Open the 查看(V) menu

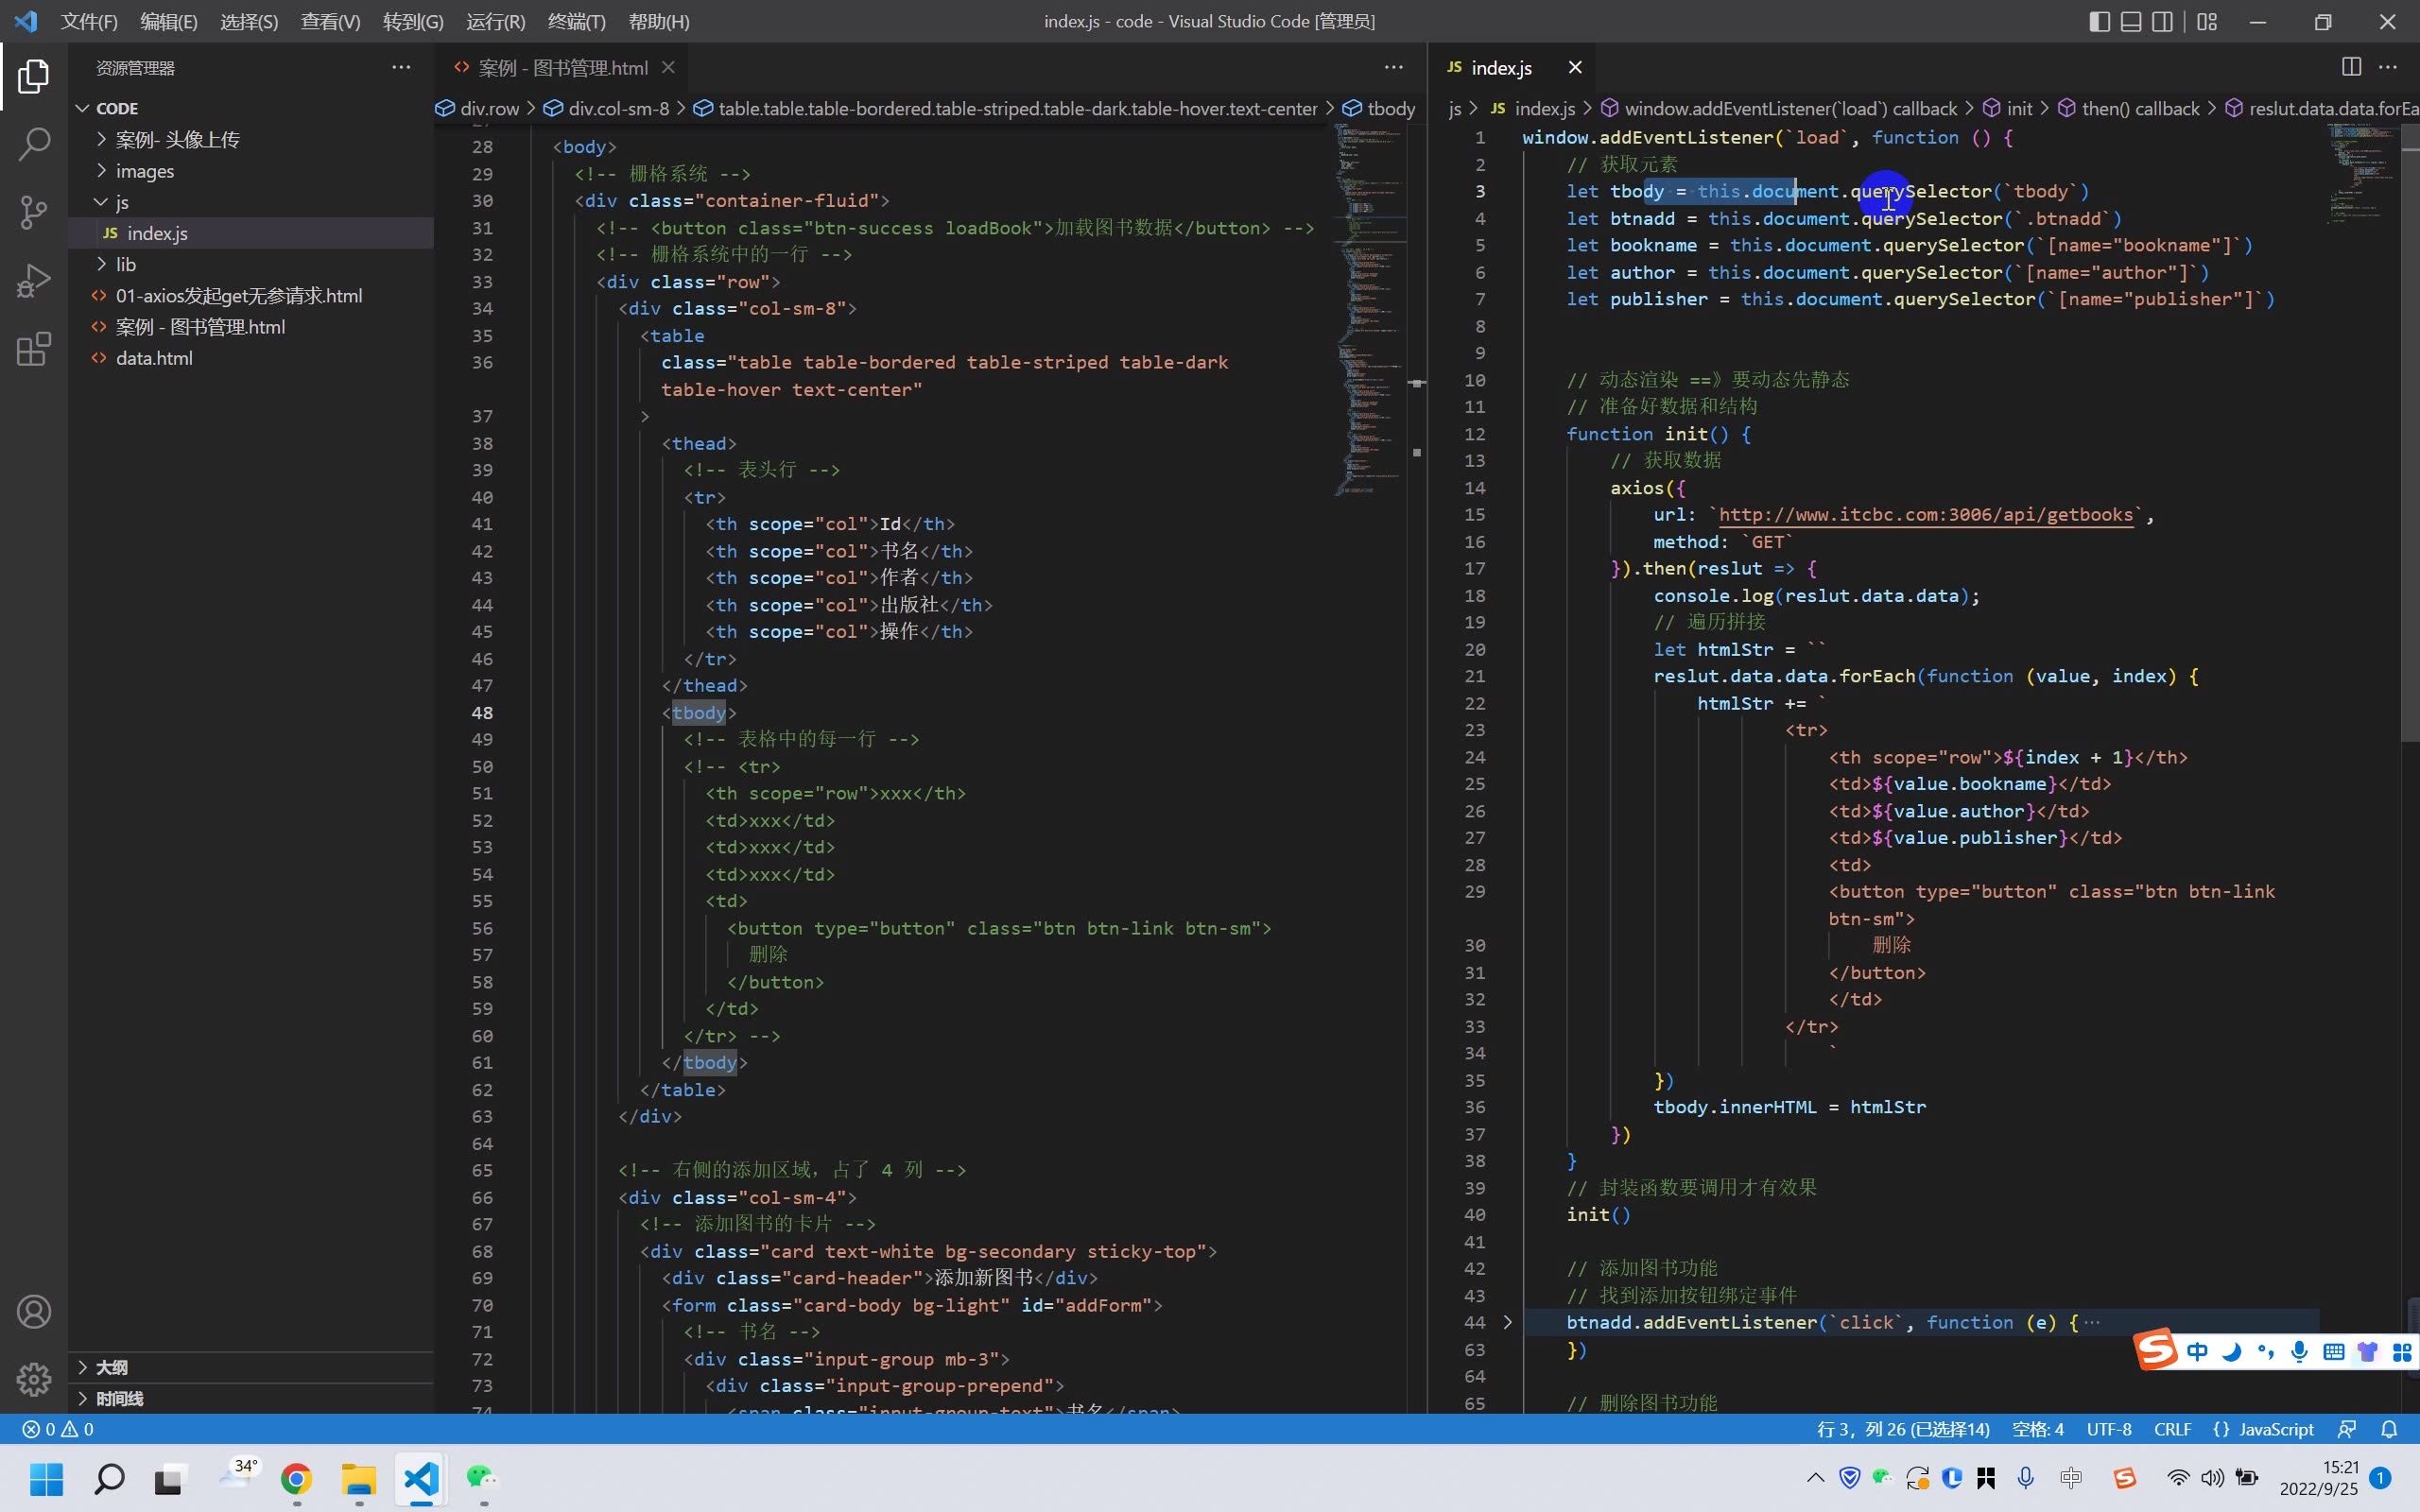[330, 21]
